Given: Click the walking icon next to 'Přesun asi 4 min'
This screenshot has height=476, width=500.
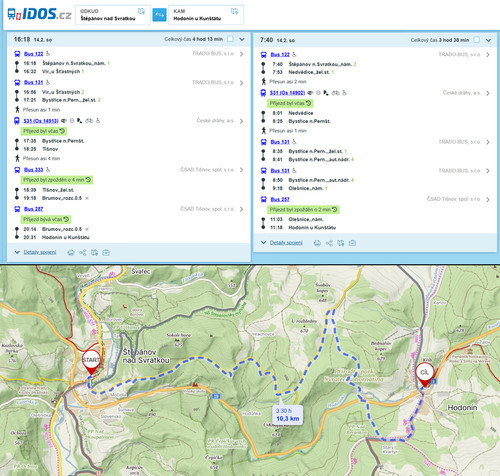Looking at the screenshot, I should (x=17, y=158).
